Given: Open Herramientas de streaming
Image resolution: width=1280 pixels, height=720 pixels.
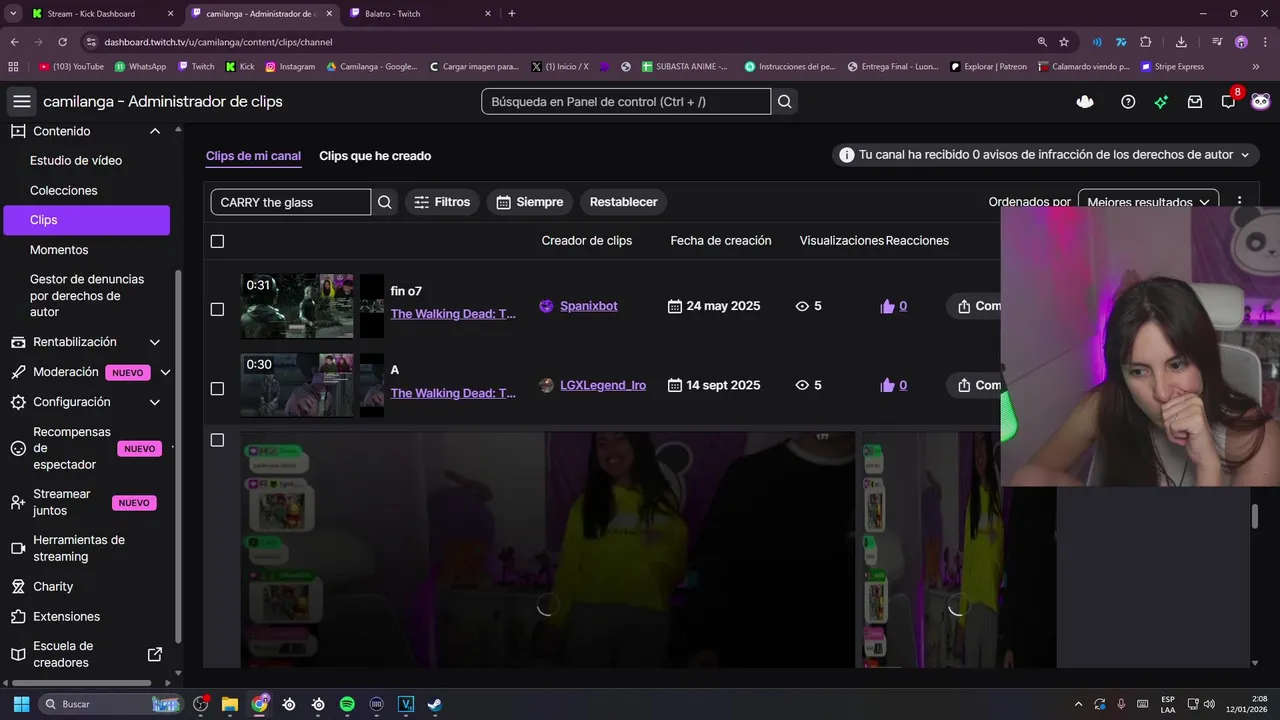Looking at the screenshot, I should (x=79, y=548).
